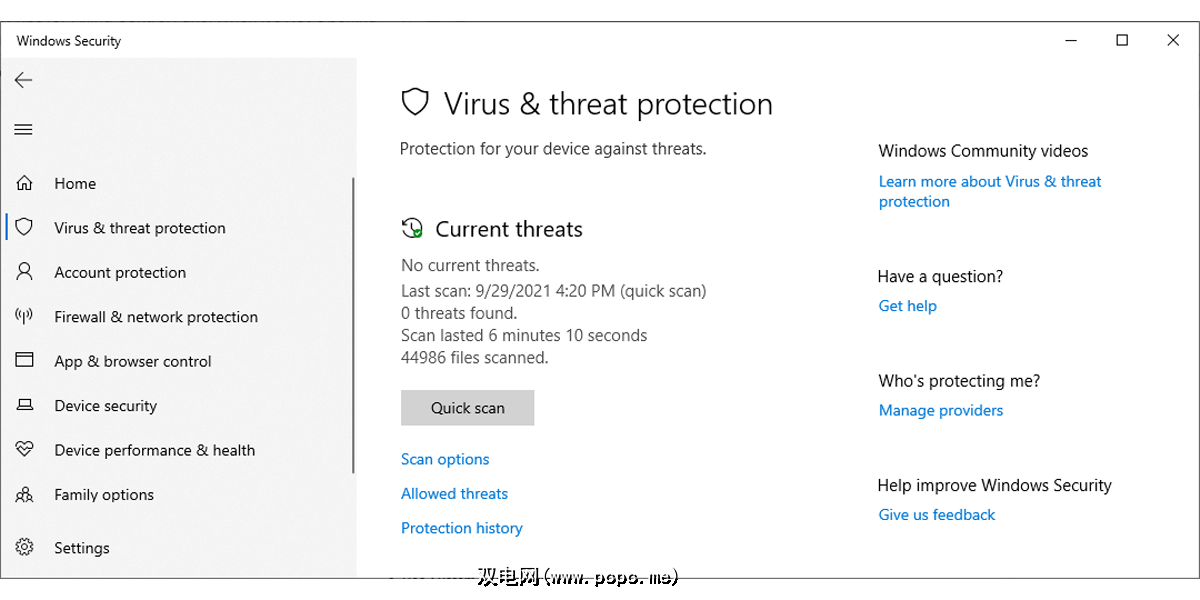Click the Device security laptop icon
The width and height of the screenshot is (1200, 600).
coord(24,406)
